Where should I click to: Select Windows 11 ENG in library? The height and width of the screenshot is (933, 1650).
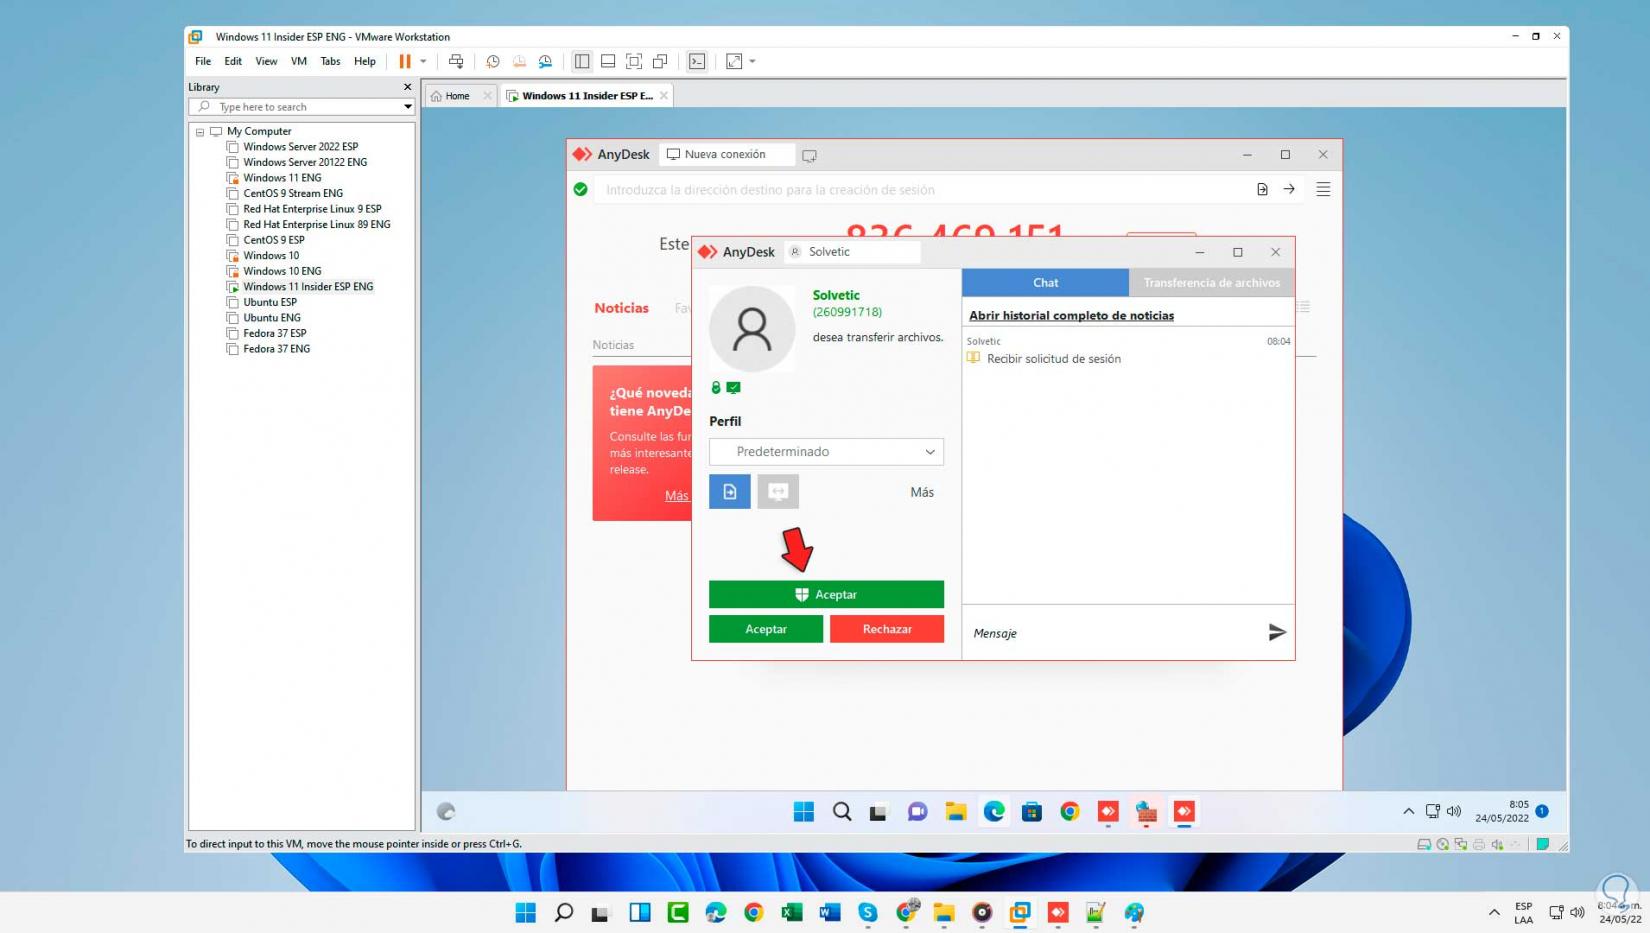(282, 178)
